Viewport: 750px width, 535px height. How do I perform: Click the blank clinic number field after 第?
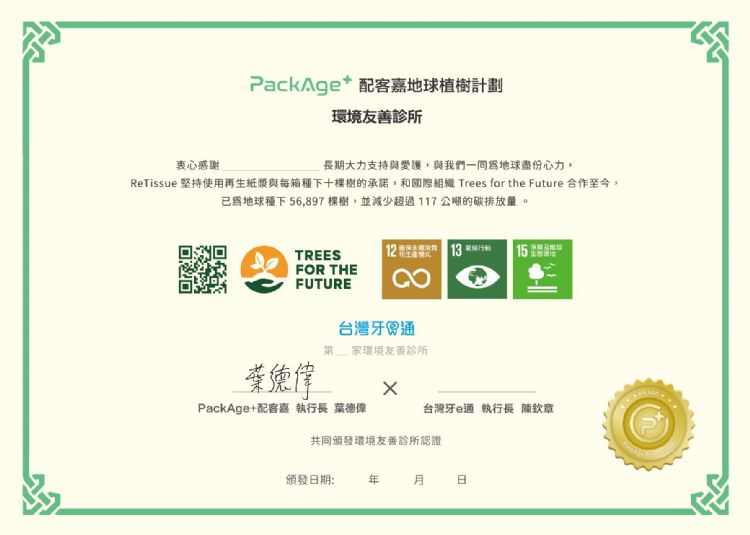tap(341, 351)
